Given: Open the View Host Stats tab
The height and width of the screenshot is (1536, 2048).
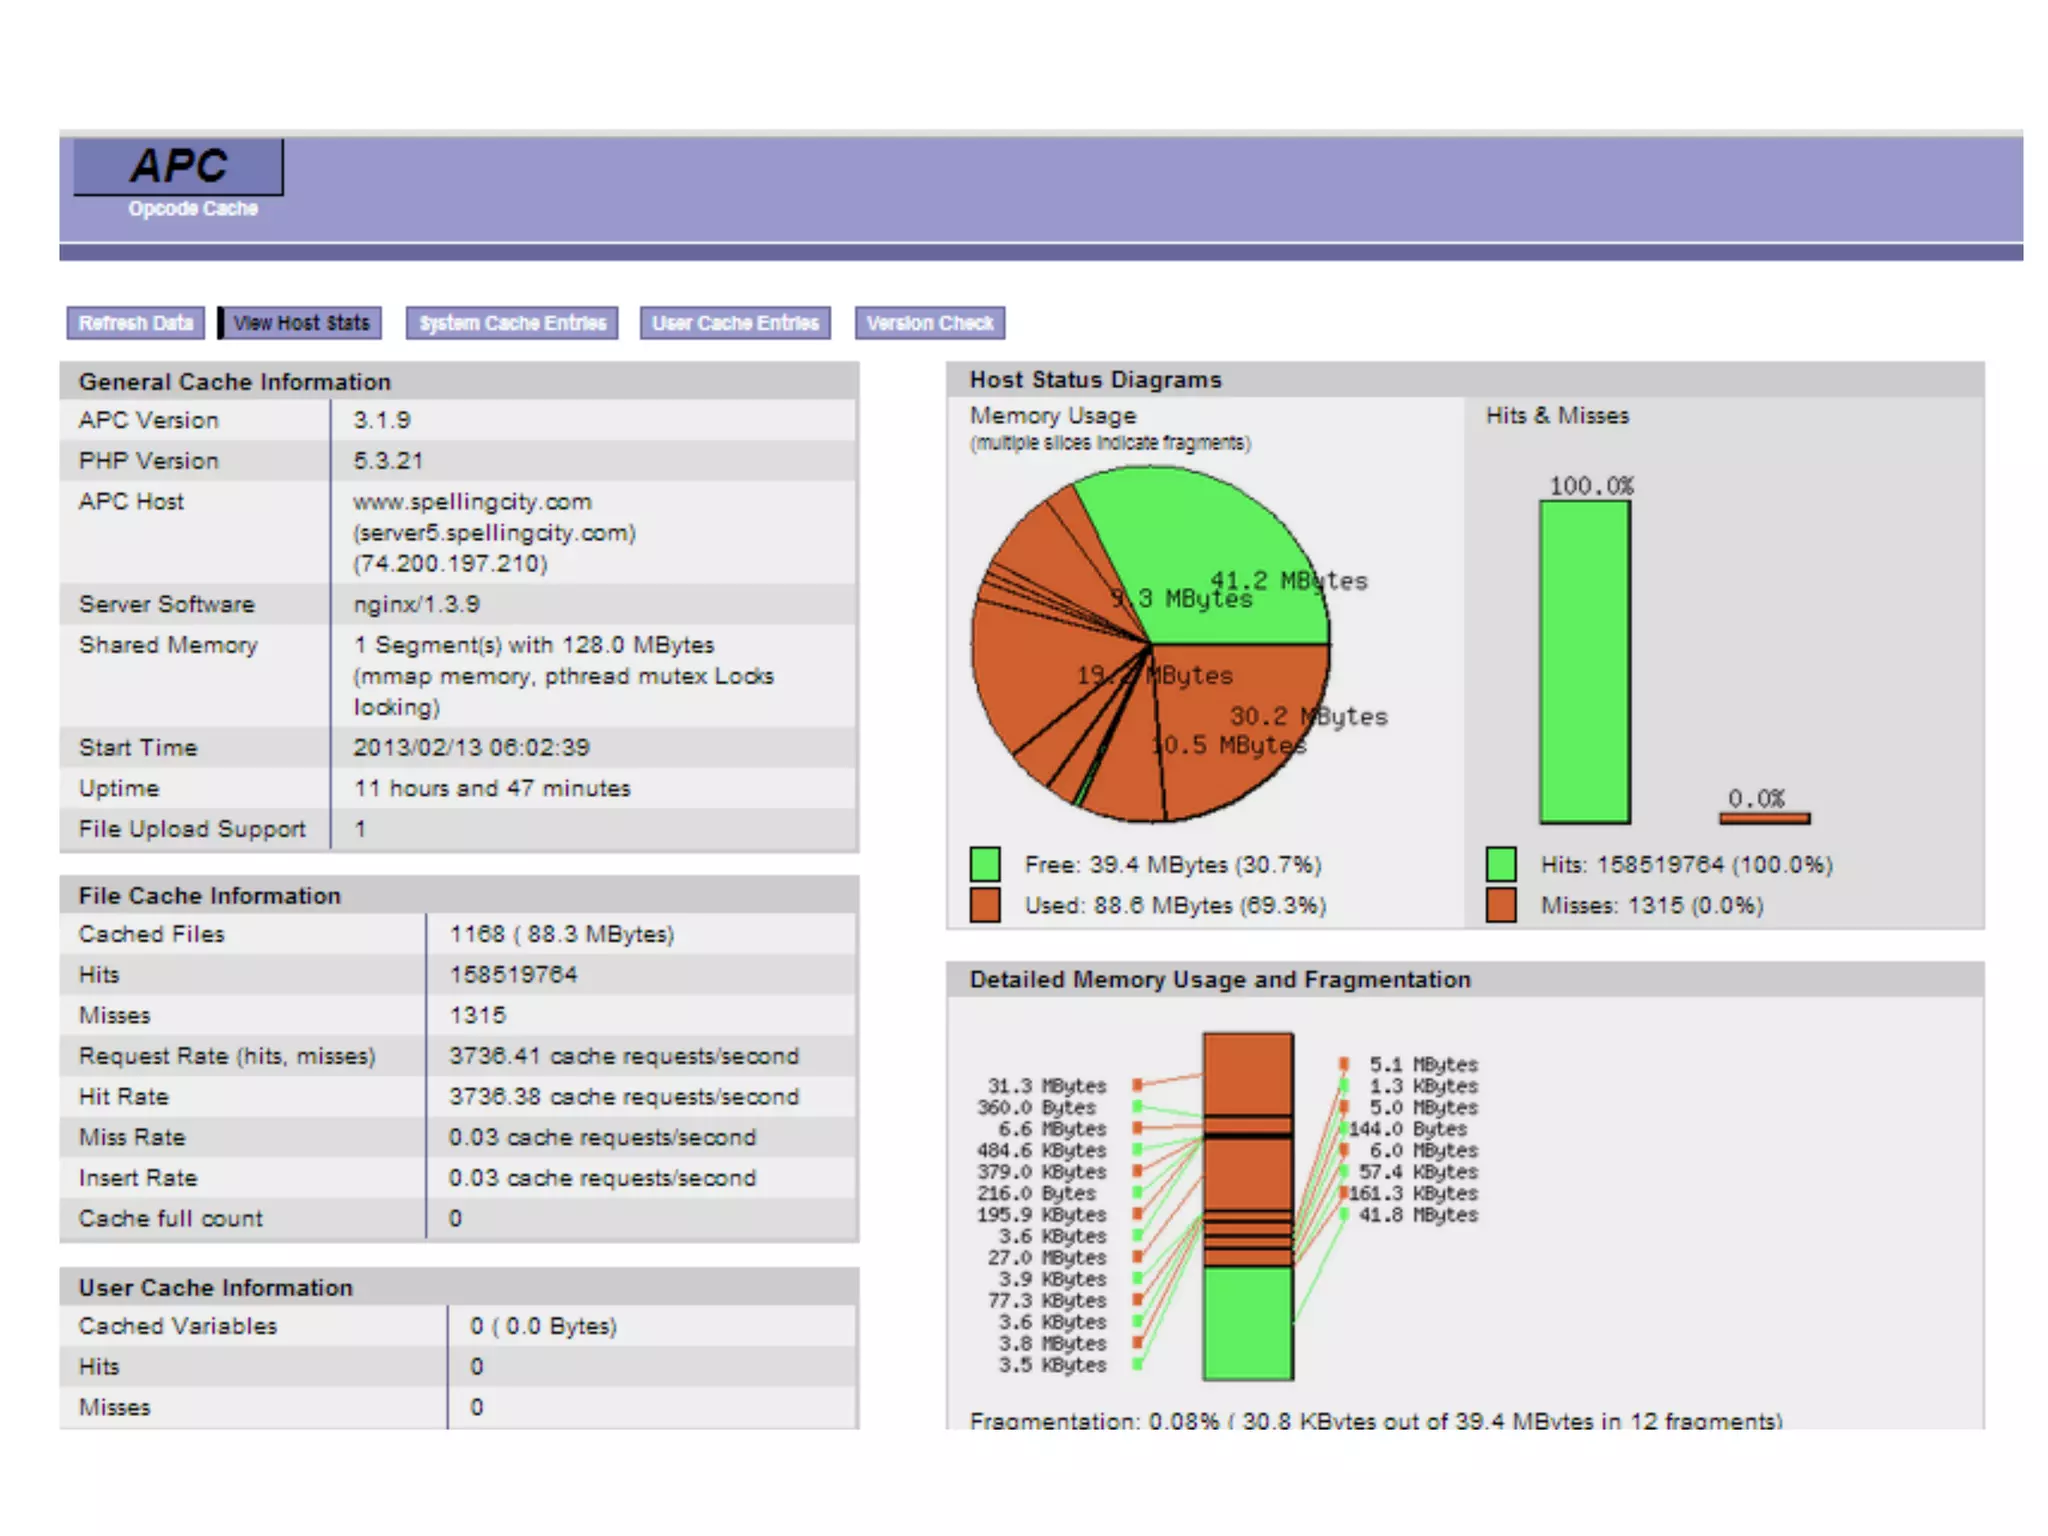Looking at the screenshot, I should click(301, 323).
